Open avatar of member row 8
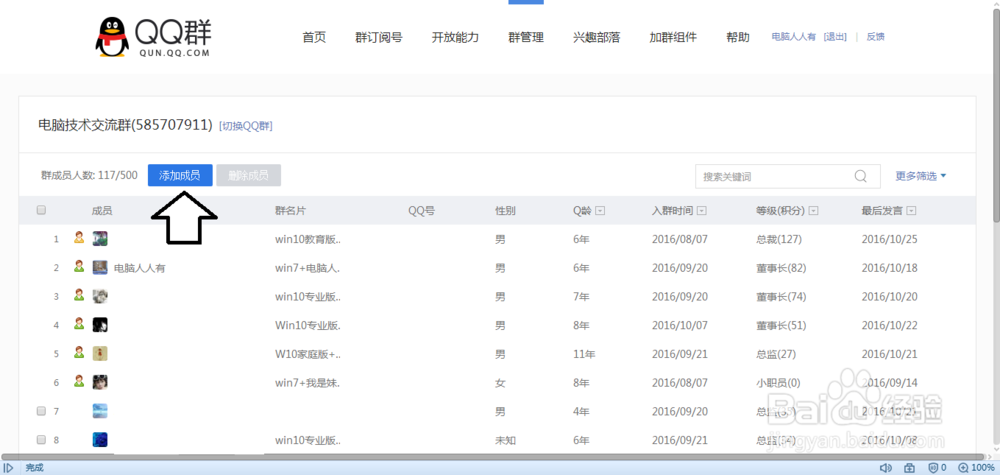 (x=99, y=440)
